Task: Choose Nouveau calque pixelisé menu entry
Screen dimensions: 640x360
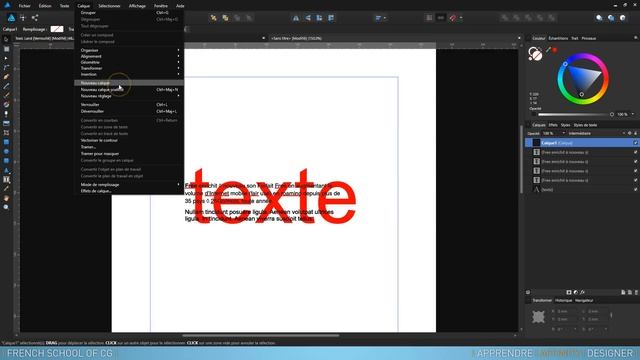Action: (129, 89)
